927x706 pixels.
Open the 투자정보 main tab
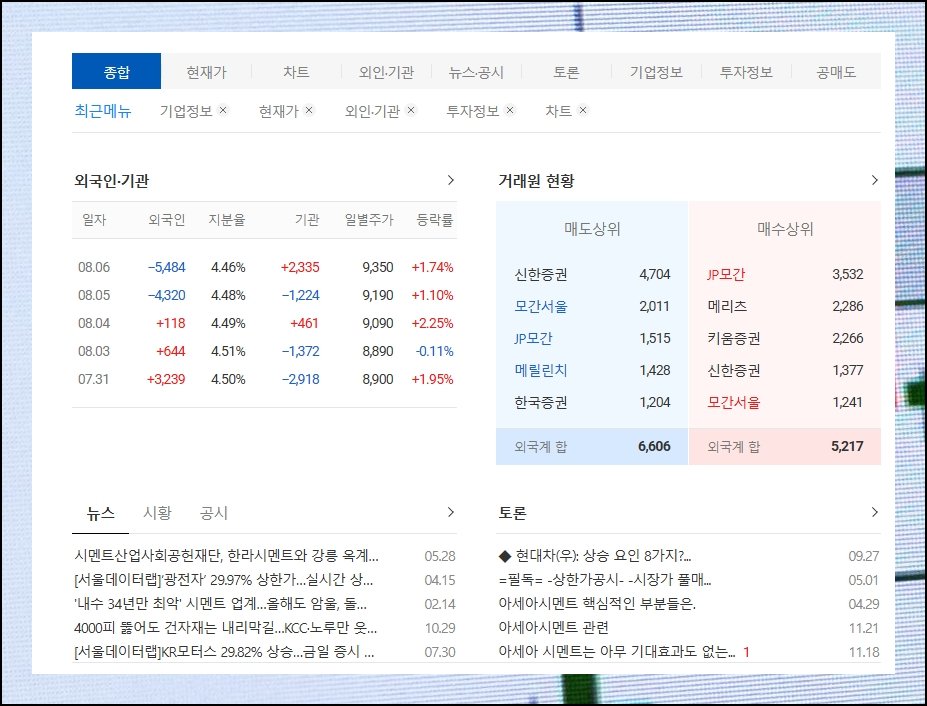[746, 72]
